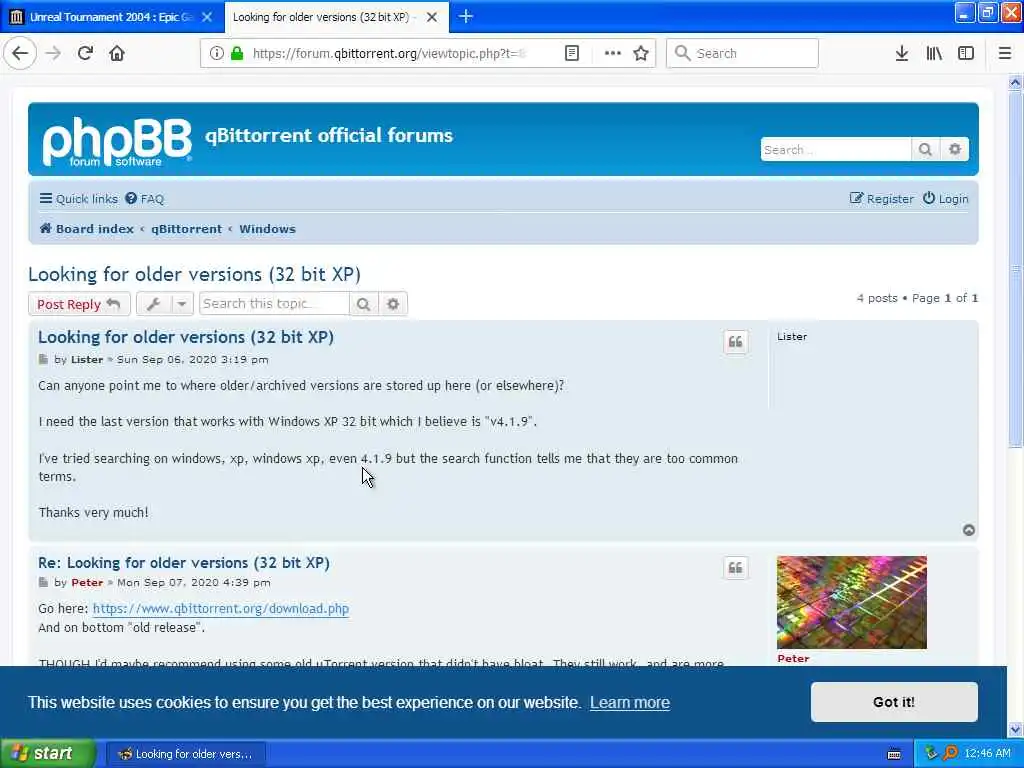1024x768 pixels.
Task: Click the green padlock security icon
Action: click(237, 53)
